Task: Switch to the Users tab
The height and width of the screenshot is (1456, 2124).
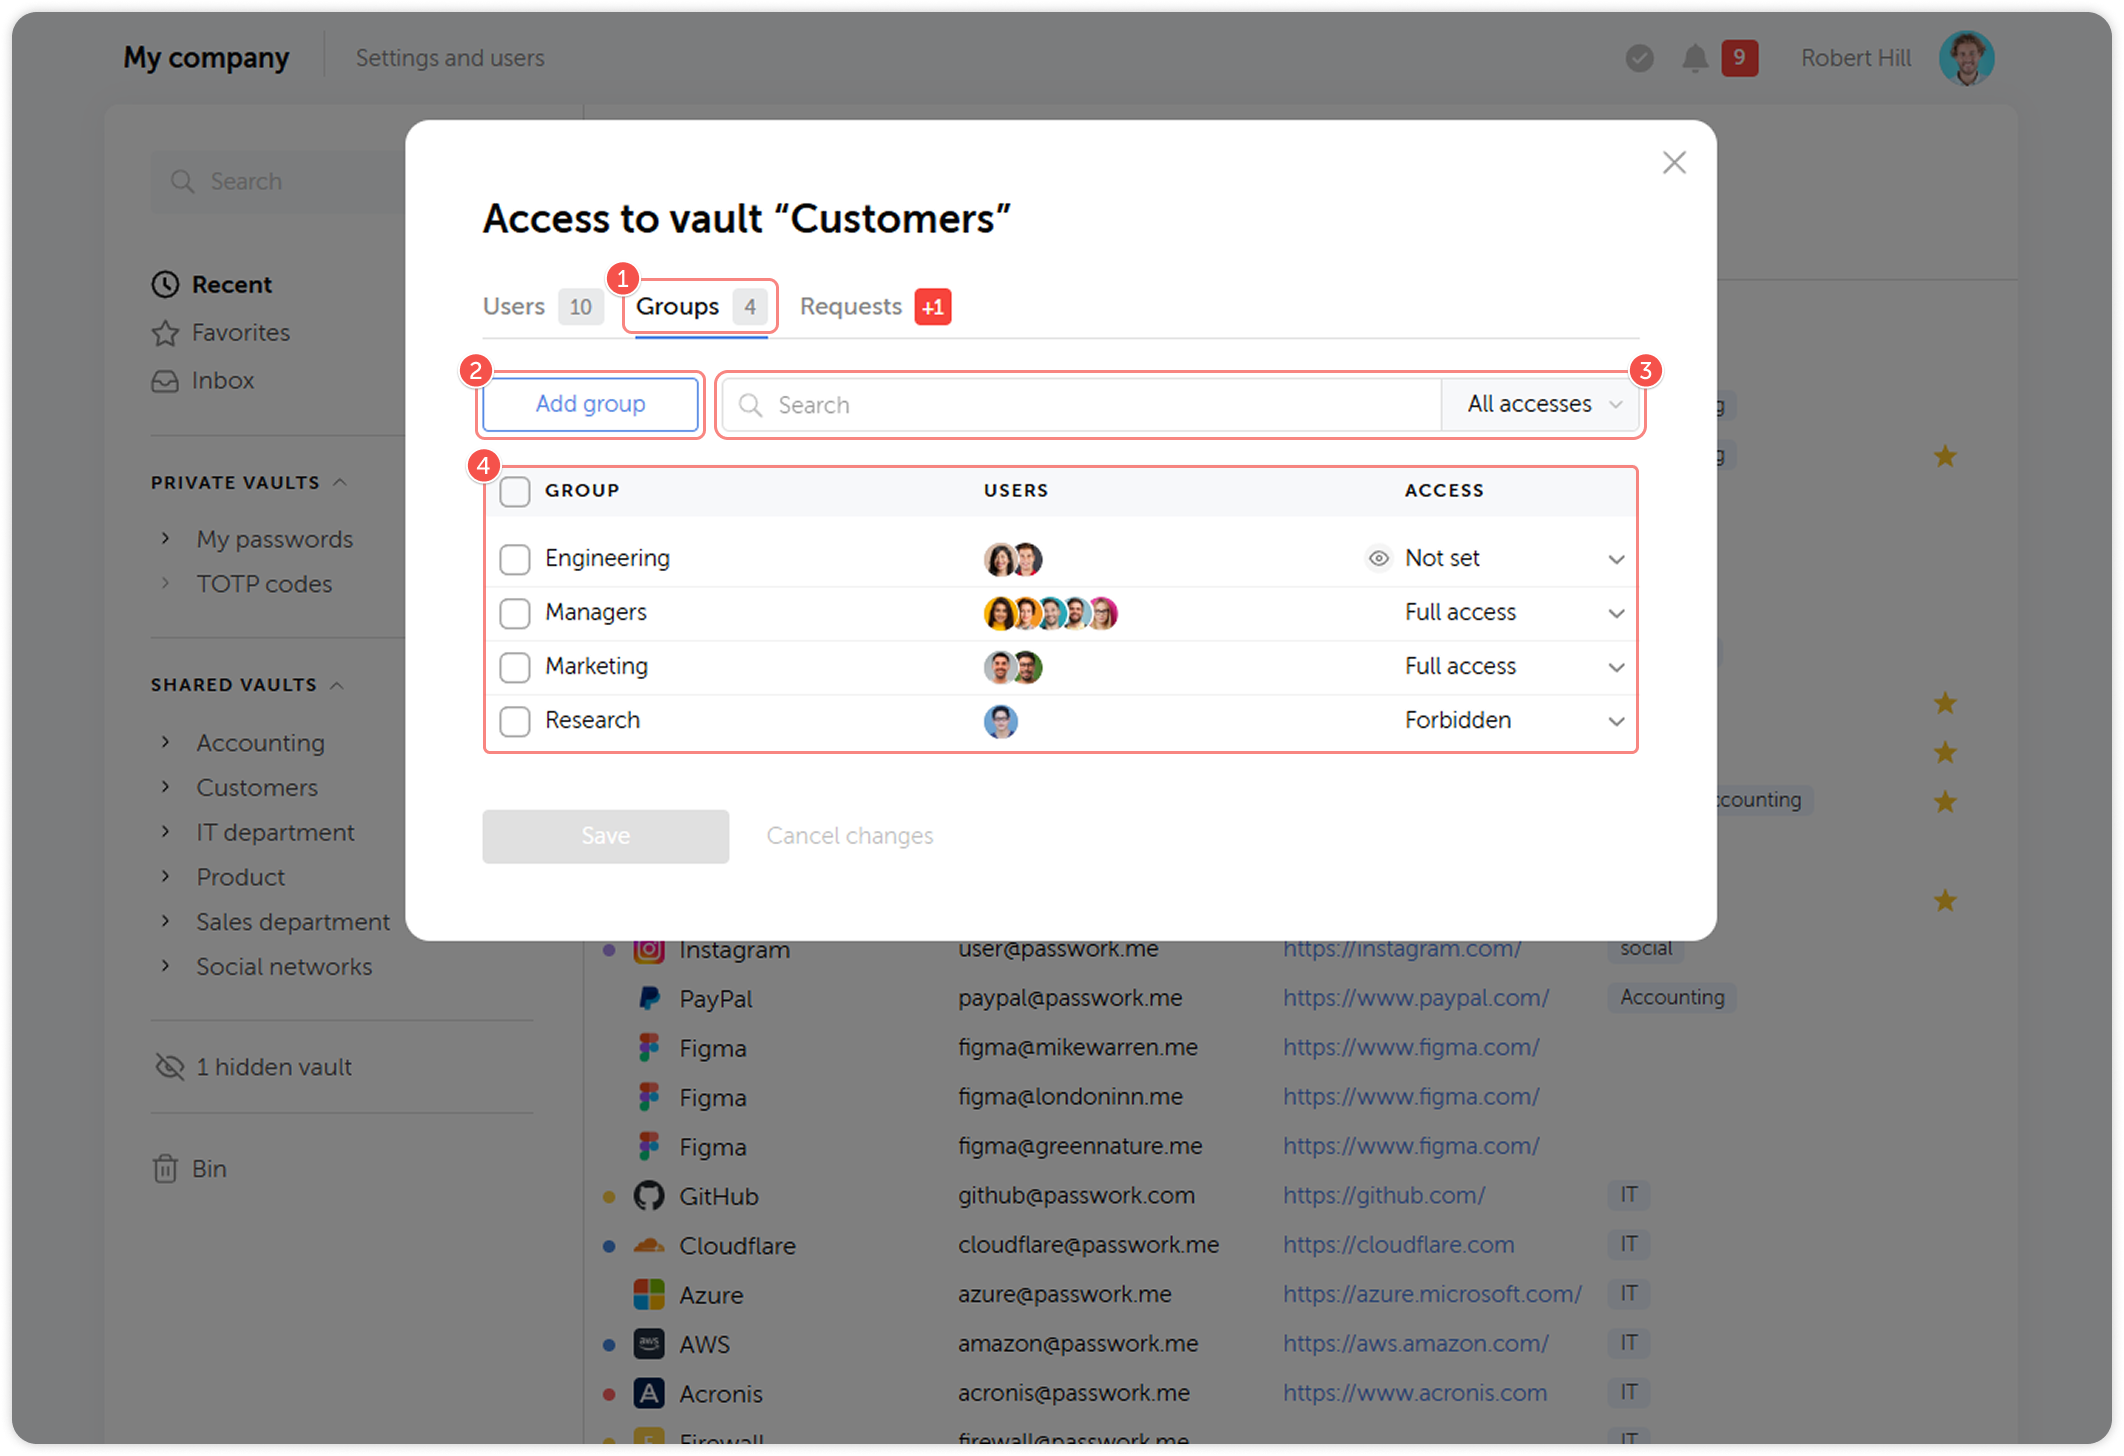Action: [514, 306]
